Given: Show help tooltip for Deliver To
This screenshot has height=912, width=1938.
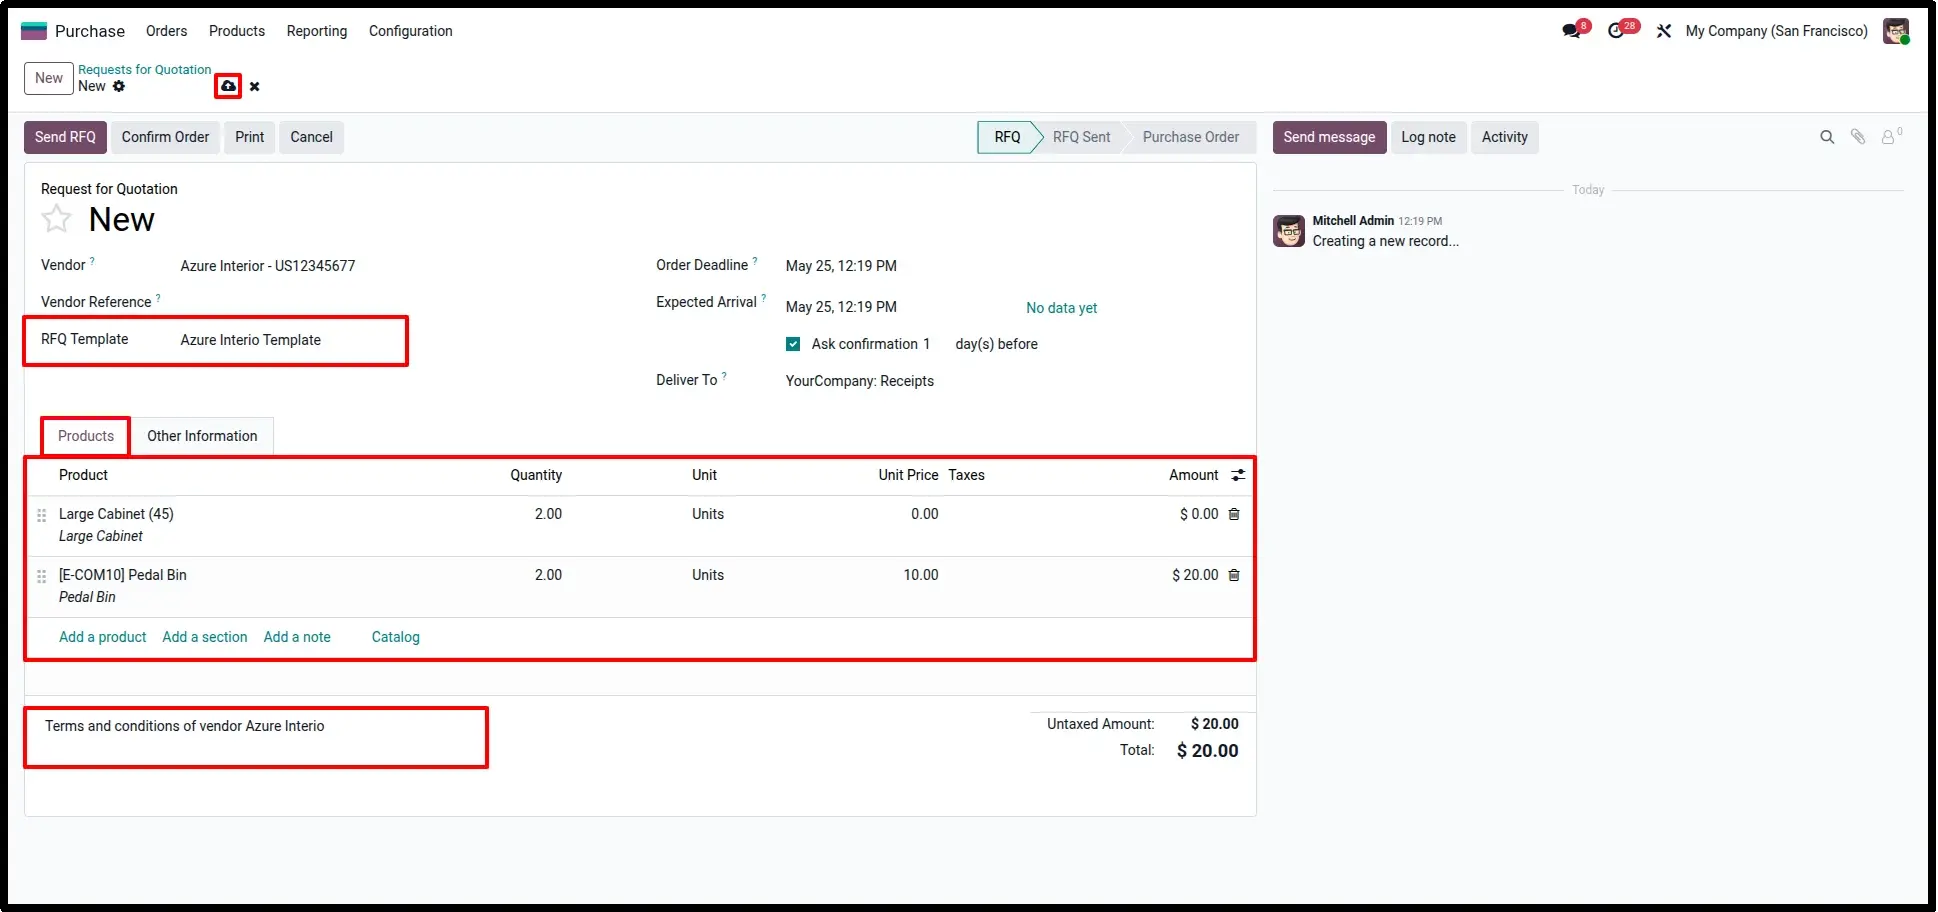Looking at the screenshot, I should click(724, 376).
